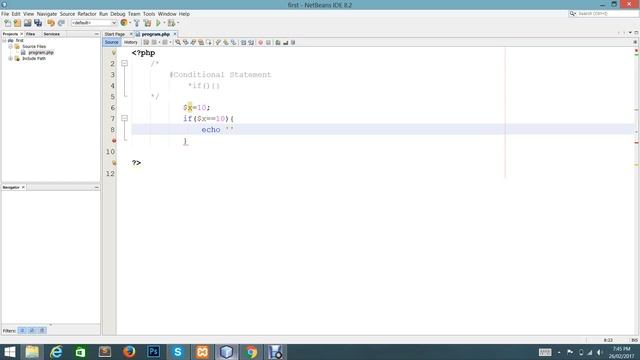Open Skype from the taskbar
Viewport: 640px width, 360px height.
pyautogui.click(x=178, y=352)
